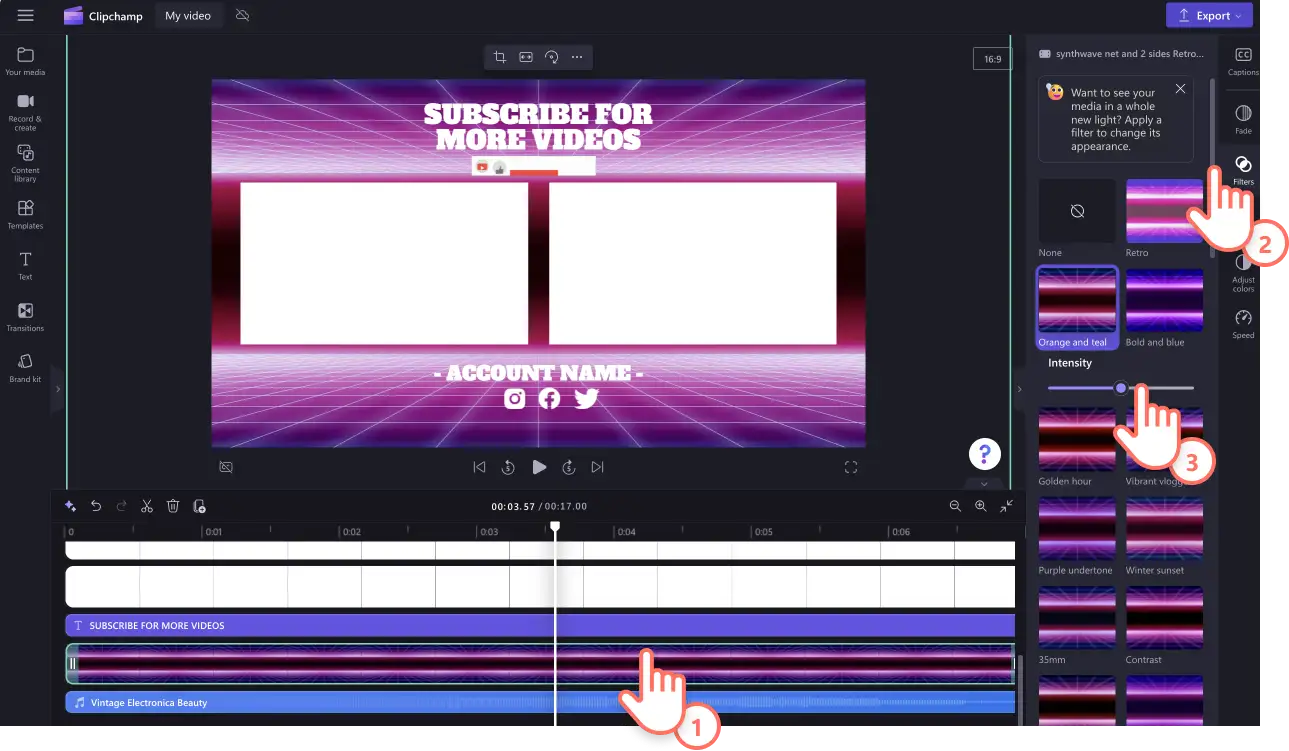The height and width of the screenshot is (751, 1289).
Task: Apply the Winter sunset filter
Action: (1164, 529)
